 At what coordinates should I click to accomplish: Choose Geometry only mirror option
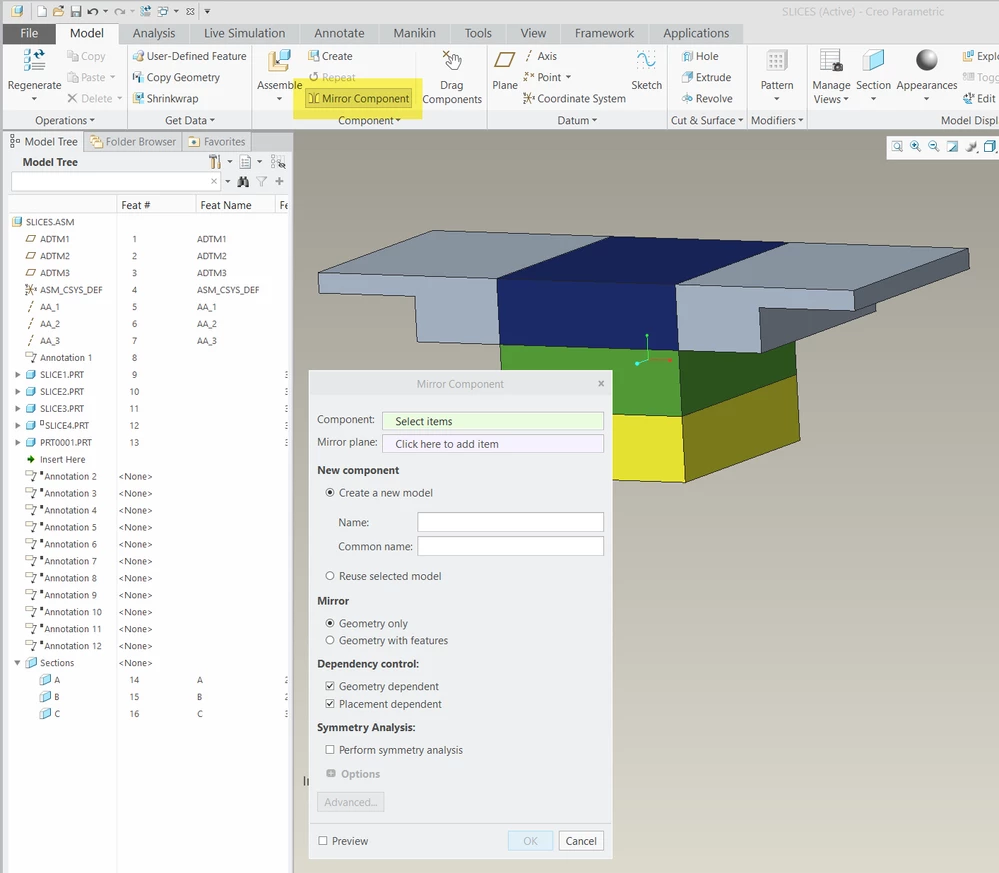tap(329, 623)
